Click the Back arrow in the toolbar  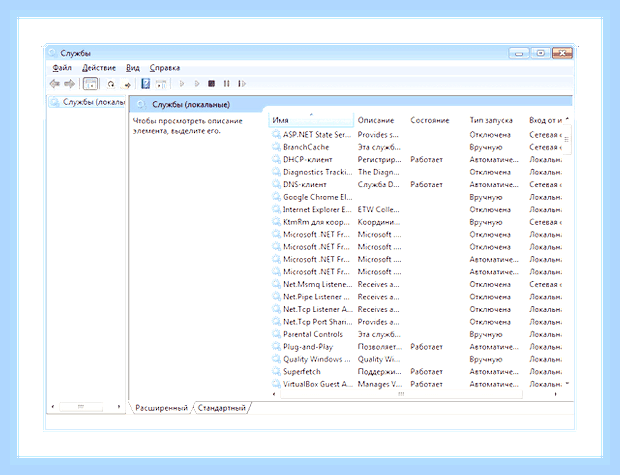click(55, 83)
